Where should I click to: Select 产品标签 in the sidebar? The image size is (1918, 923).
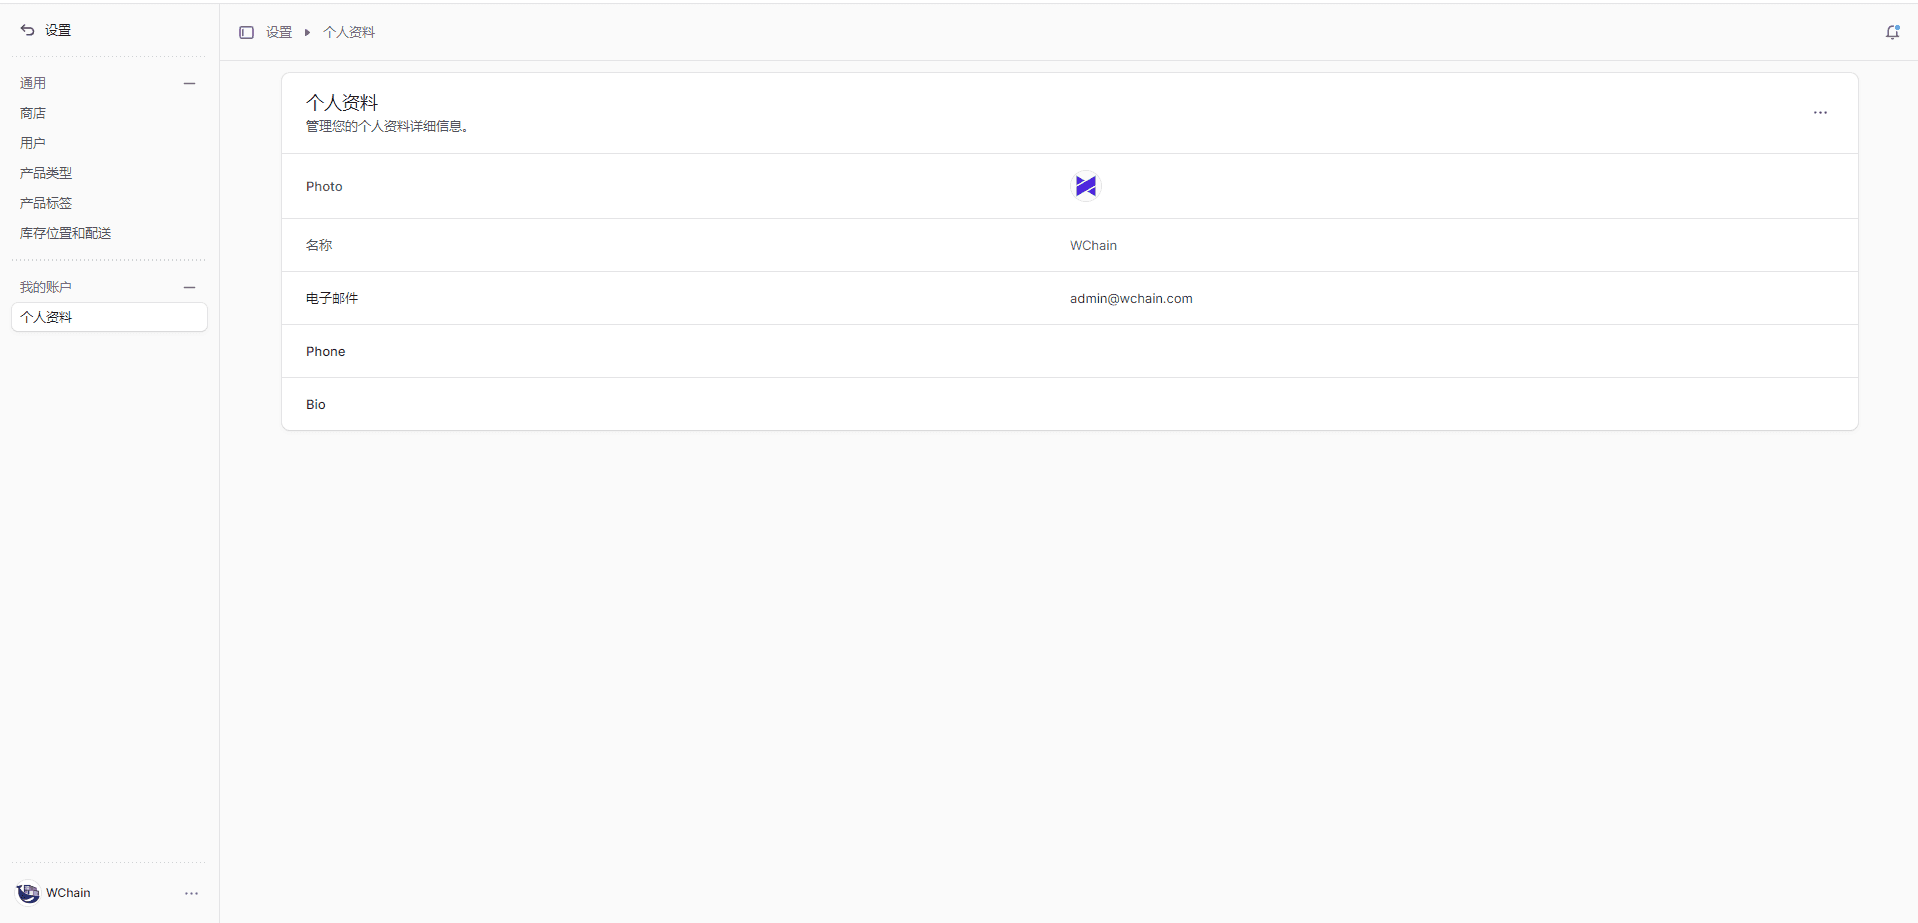click(46, 203)
